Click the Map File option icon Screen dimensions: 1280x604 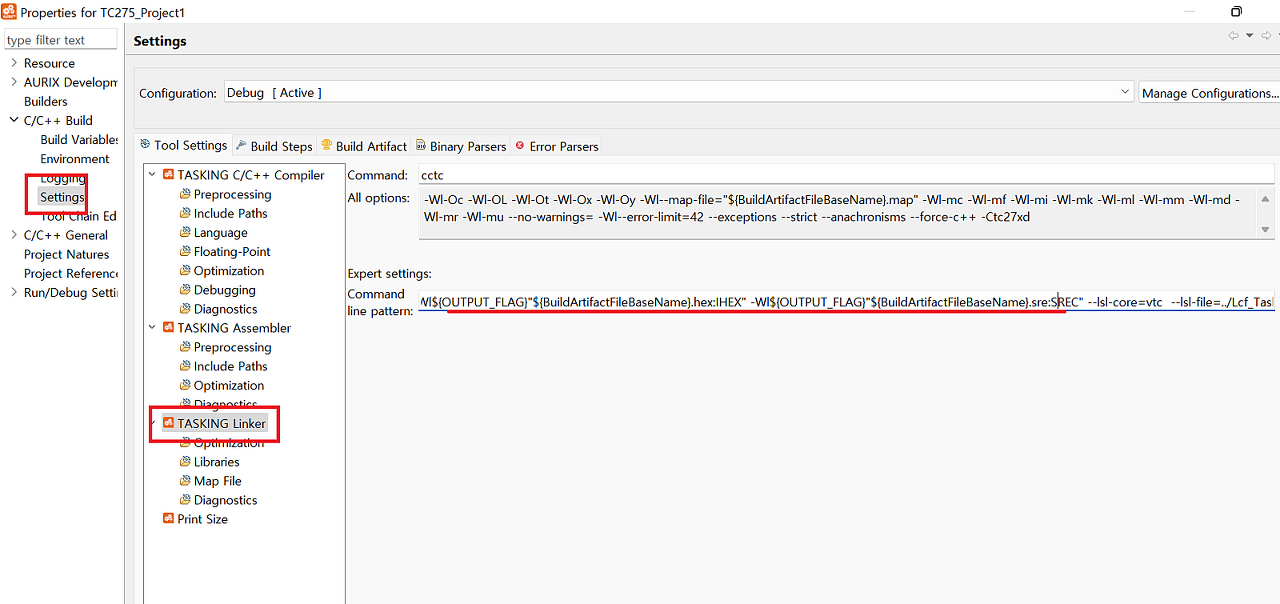[x=185, y=481]
